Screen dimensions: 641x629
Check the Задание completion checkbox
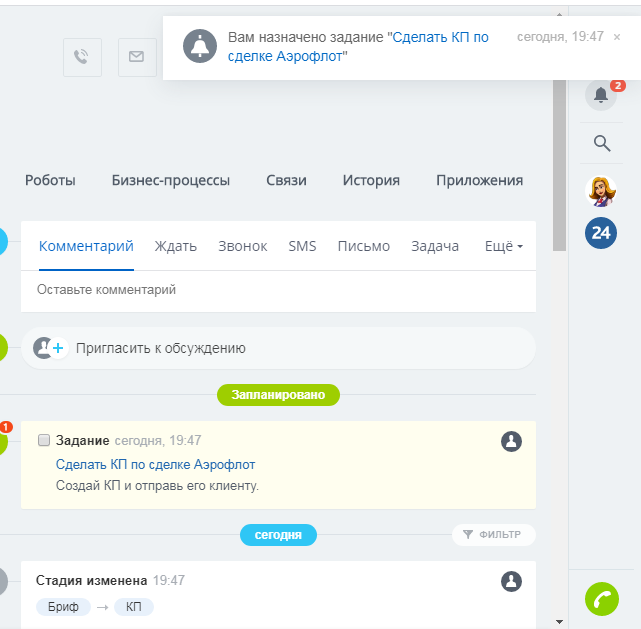tap(44, 440)
